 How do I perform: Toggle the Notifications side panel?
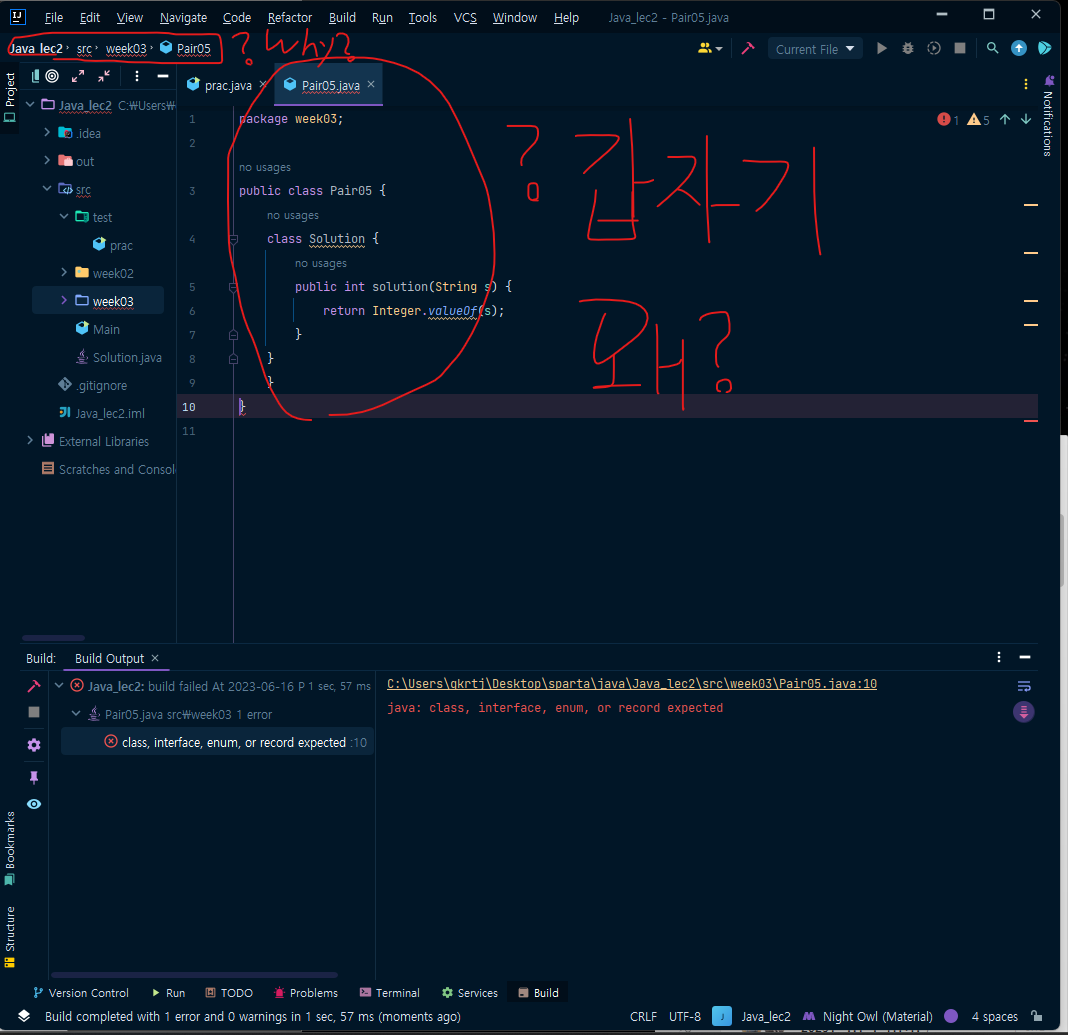click(x=1048, y=116)
